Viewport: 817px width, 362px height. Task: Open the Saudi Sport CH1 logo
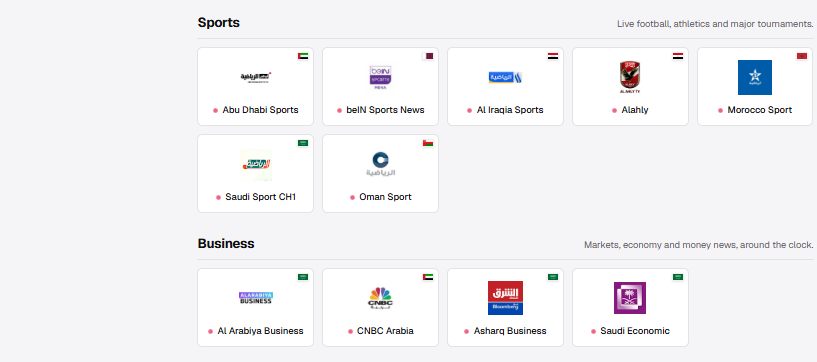click(256, 165)
